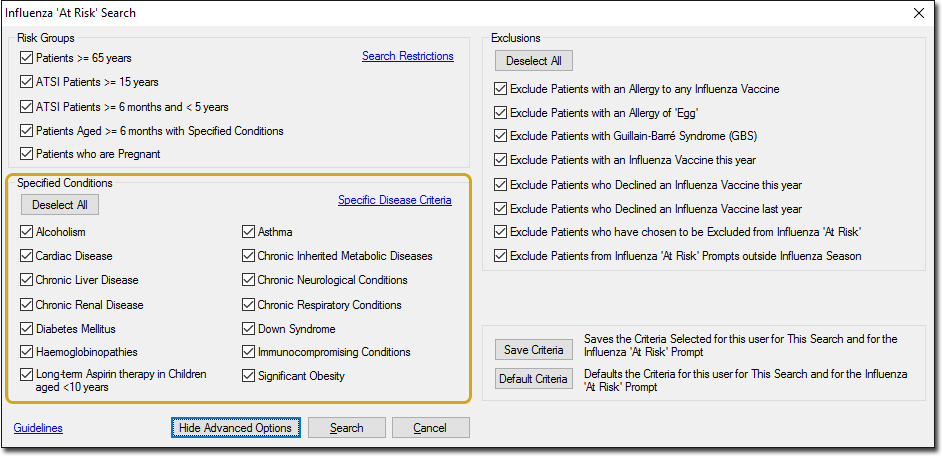Open the Search Restrictions link
This screenshot has width=942, height=456.
[407, 56]
